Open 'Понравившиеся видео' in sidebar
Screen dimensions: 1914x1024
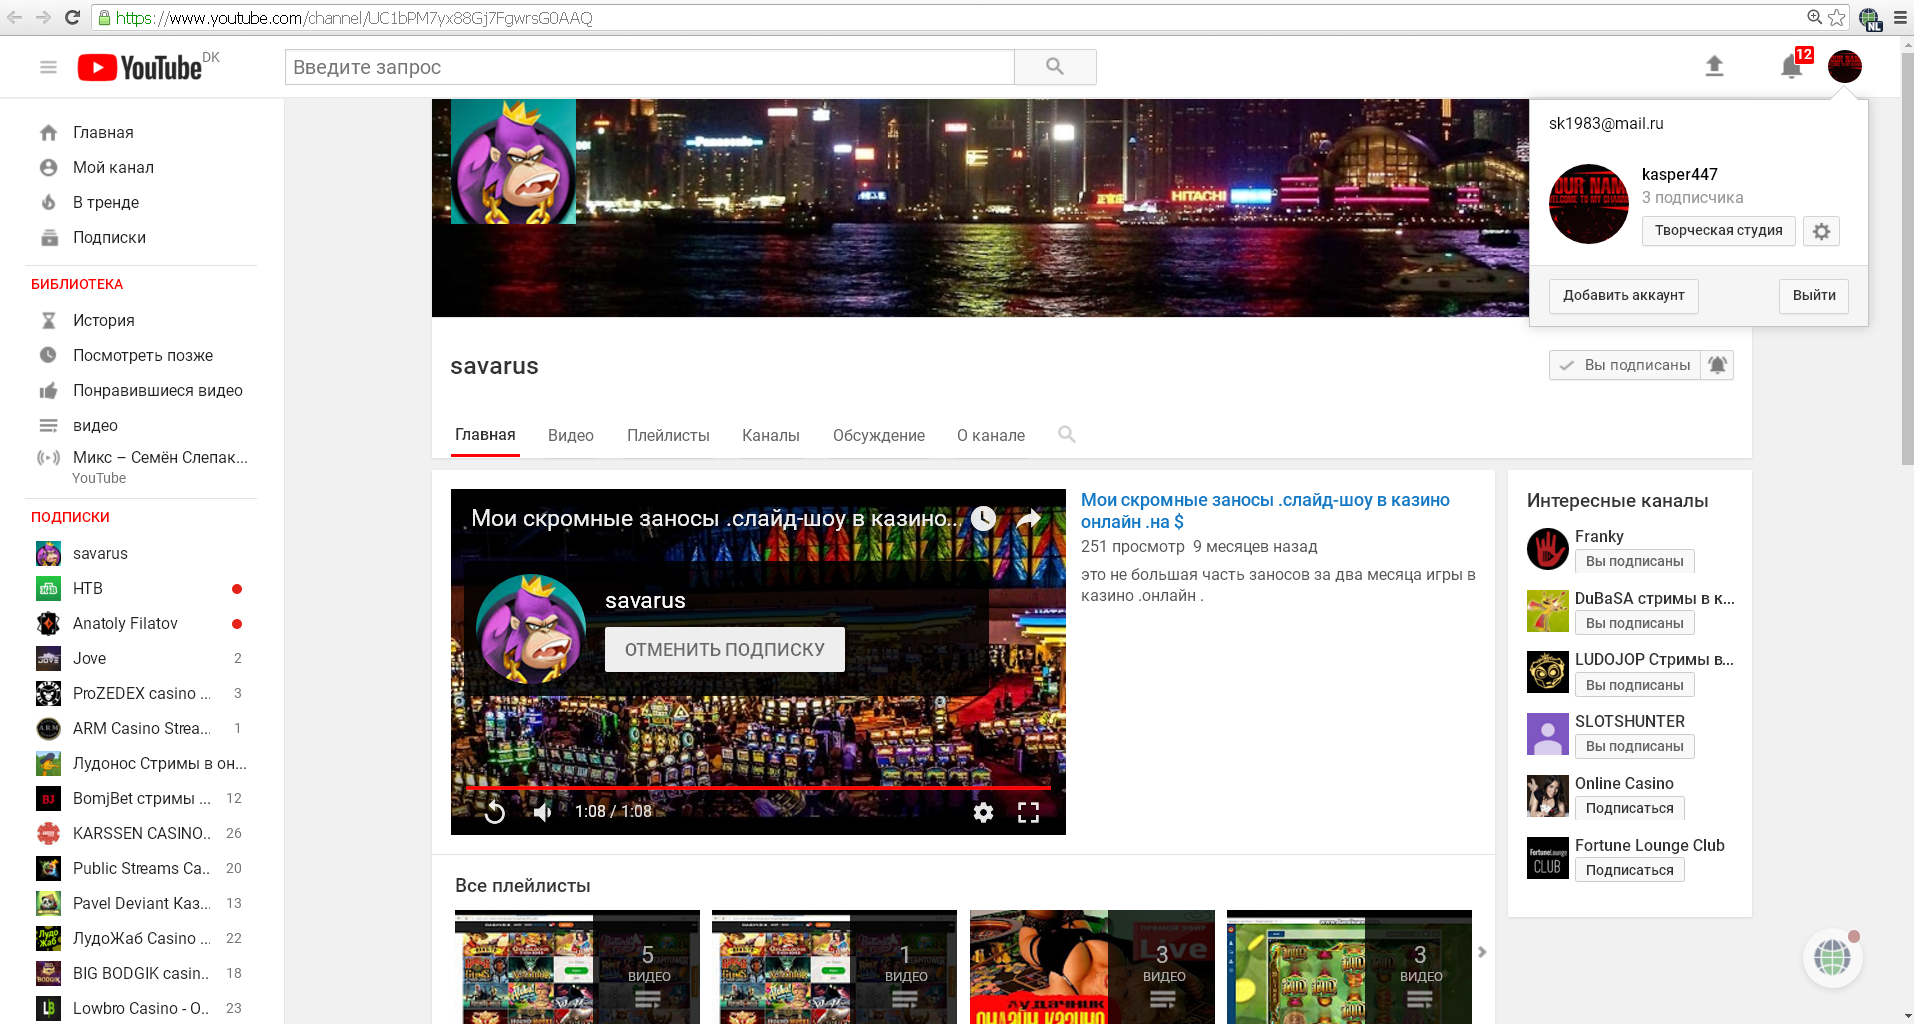(x=158, y=390)
